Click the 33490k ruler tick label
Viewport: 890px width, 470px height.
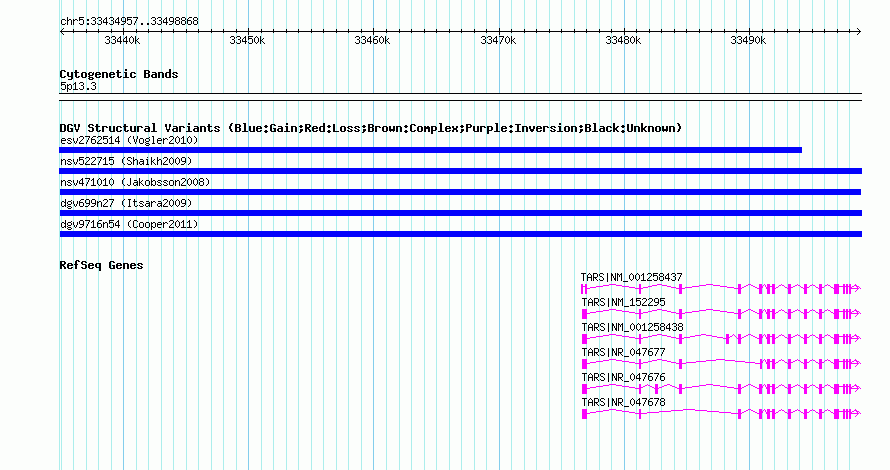coord(748,40)
